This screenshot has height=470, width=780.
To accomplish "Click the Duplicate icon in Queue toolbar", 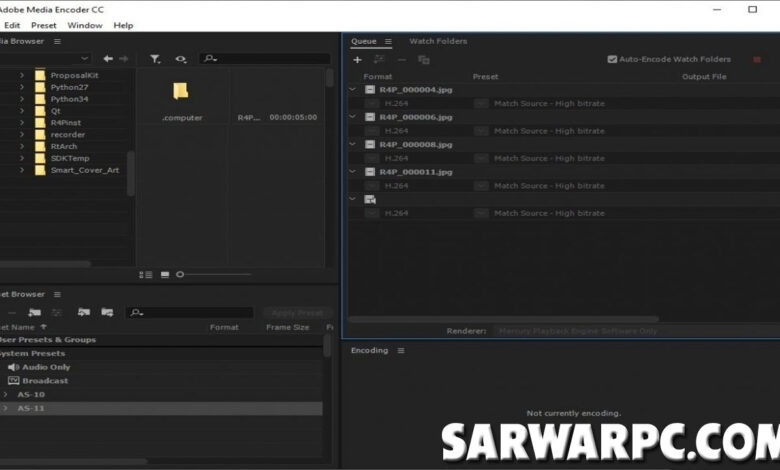I will 424,60.
